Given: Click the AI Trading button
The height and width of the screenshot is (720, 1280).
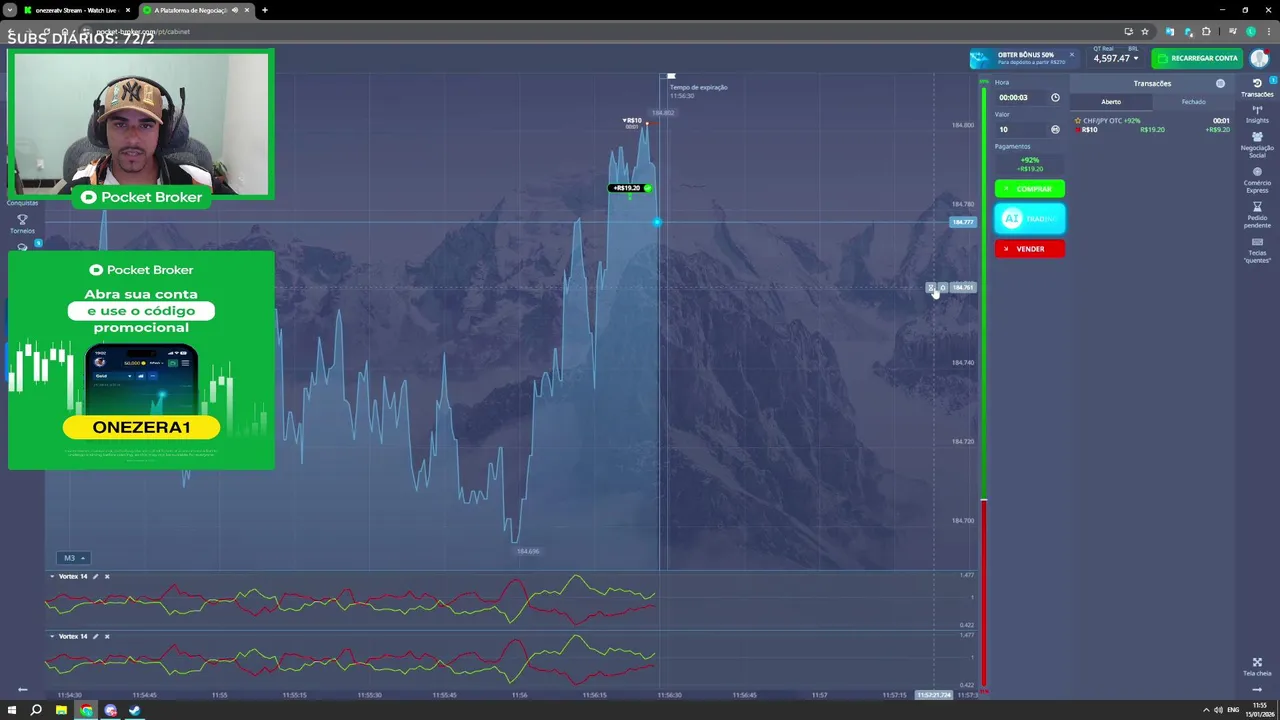Looking at the screenshot, I should [x=1030, y=218].
